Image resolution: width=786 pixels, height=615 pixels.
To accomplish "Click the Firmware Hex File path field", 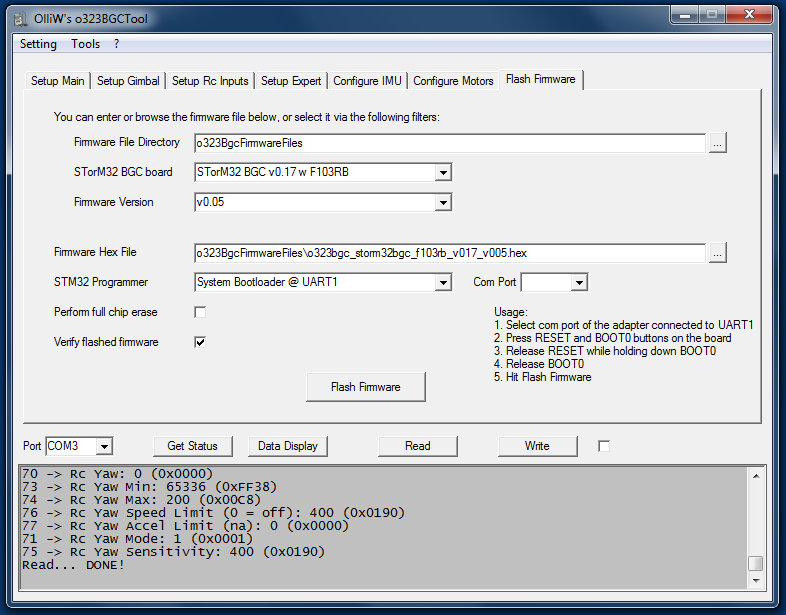I will click(450, 253).
